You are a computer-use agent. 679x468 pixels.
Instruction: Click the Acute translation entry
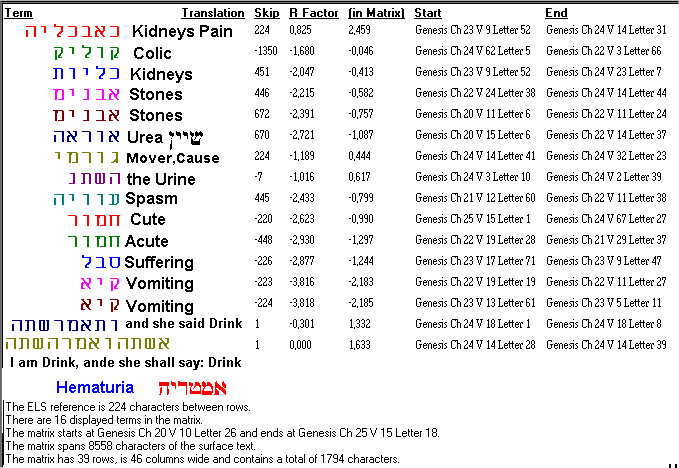point(146,241)
